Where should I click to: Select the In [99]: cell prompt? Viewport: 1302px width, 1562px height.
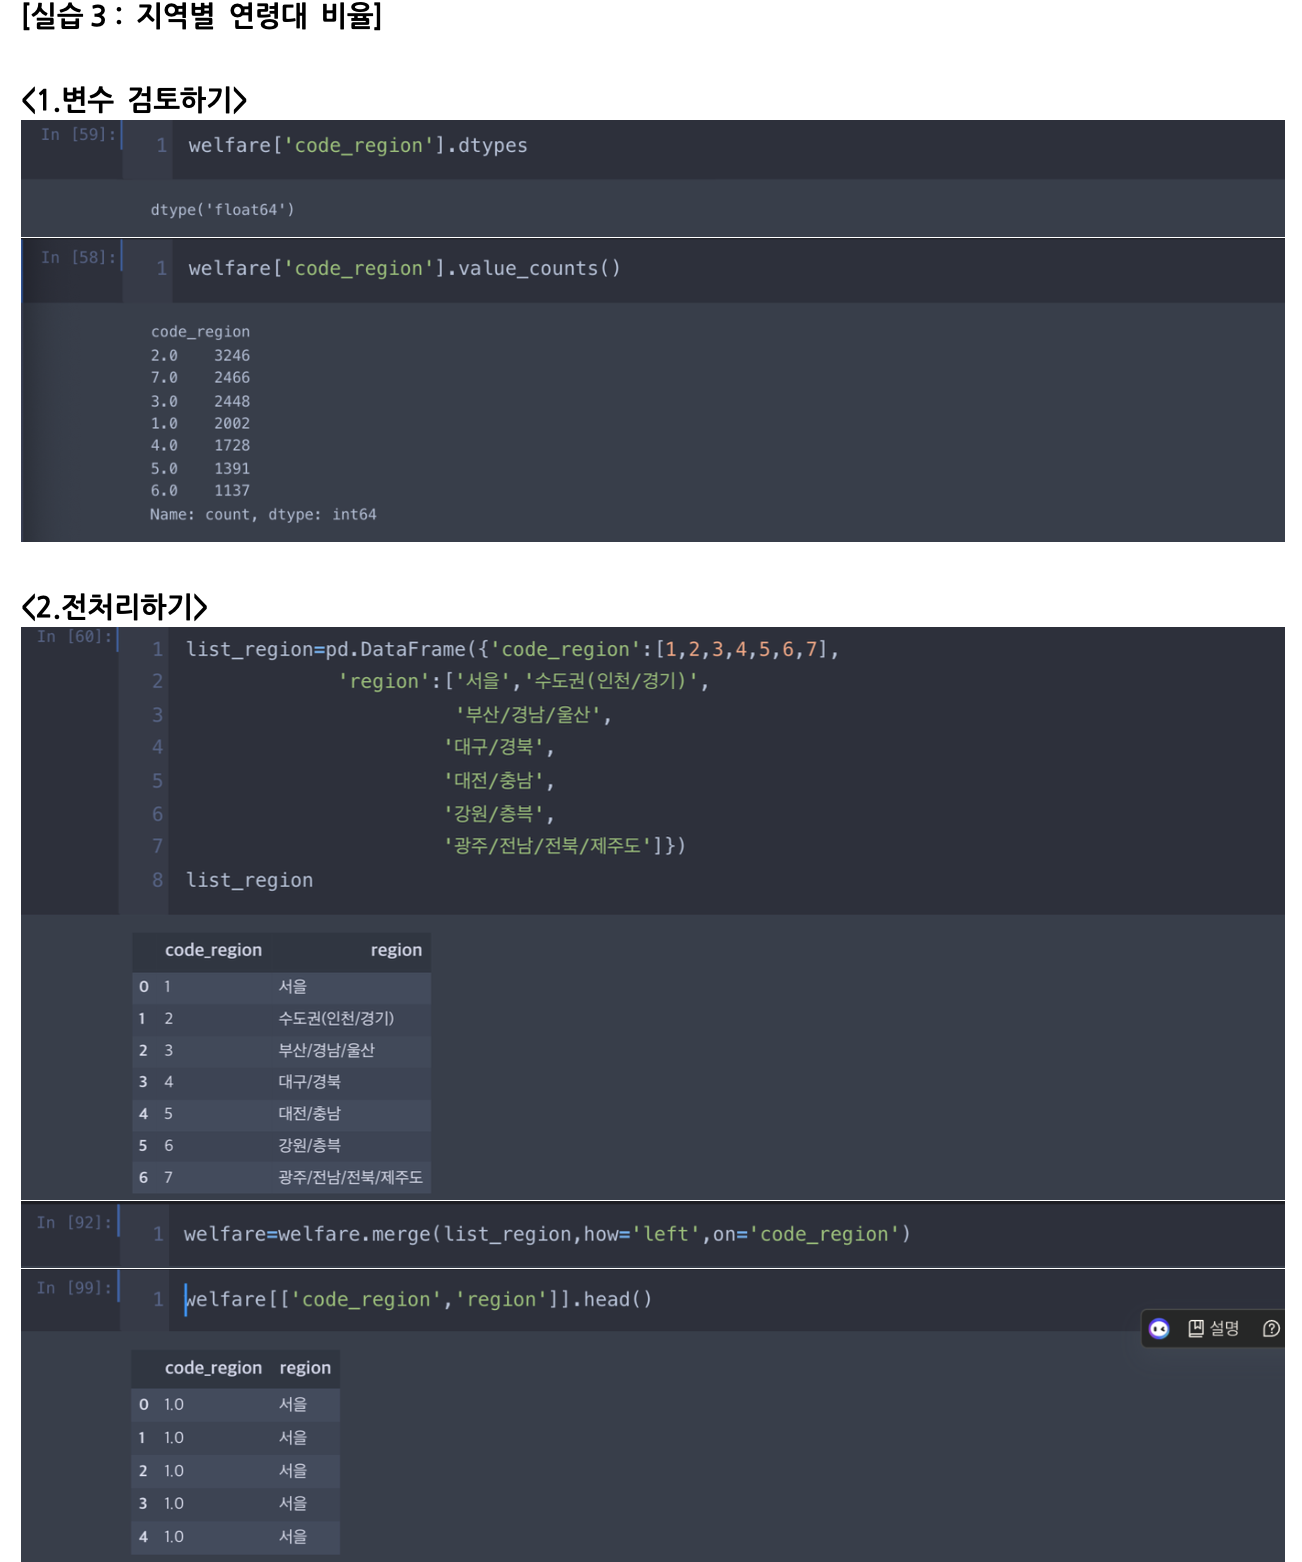pos(74,1287)
